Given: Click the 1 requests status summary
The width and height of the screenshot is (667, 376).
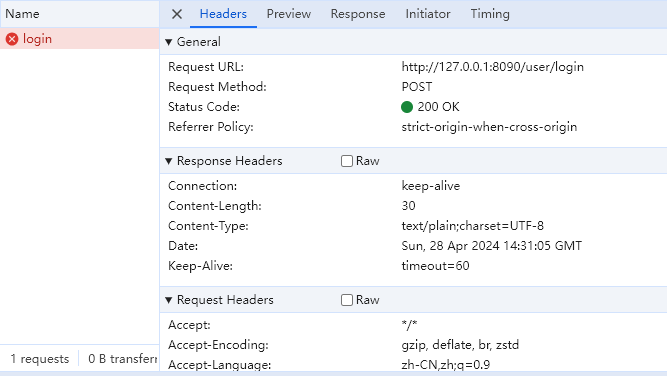Looking at the screenshot, I should pos(40,359).
